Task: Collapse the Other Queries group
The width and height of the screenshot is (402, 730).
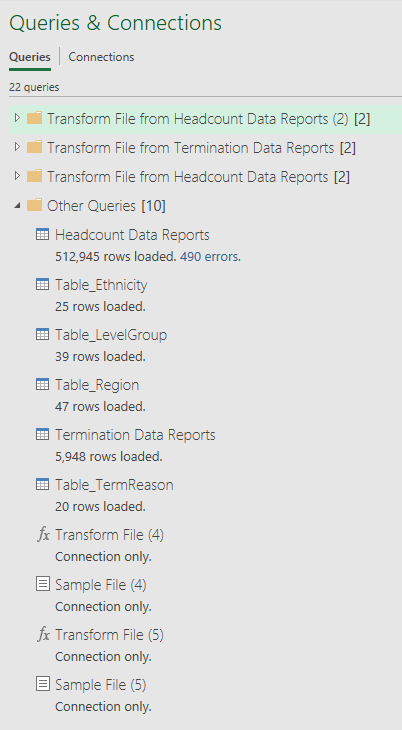Action: [x=17, y=205]
